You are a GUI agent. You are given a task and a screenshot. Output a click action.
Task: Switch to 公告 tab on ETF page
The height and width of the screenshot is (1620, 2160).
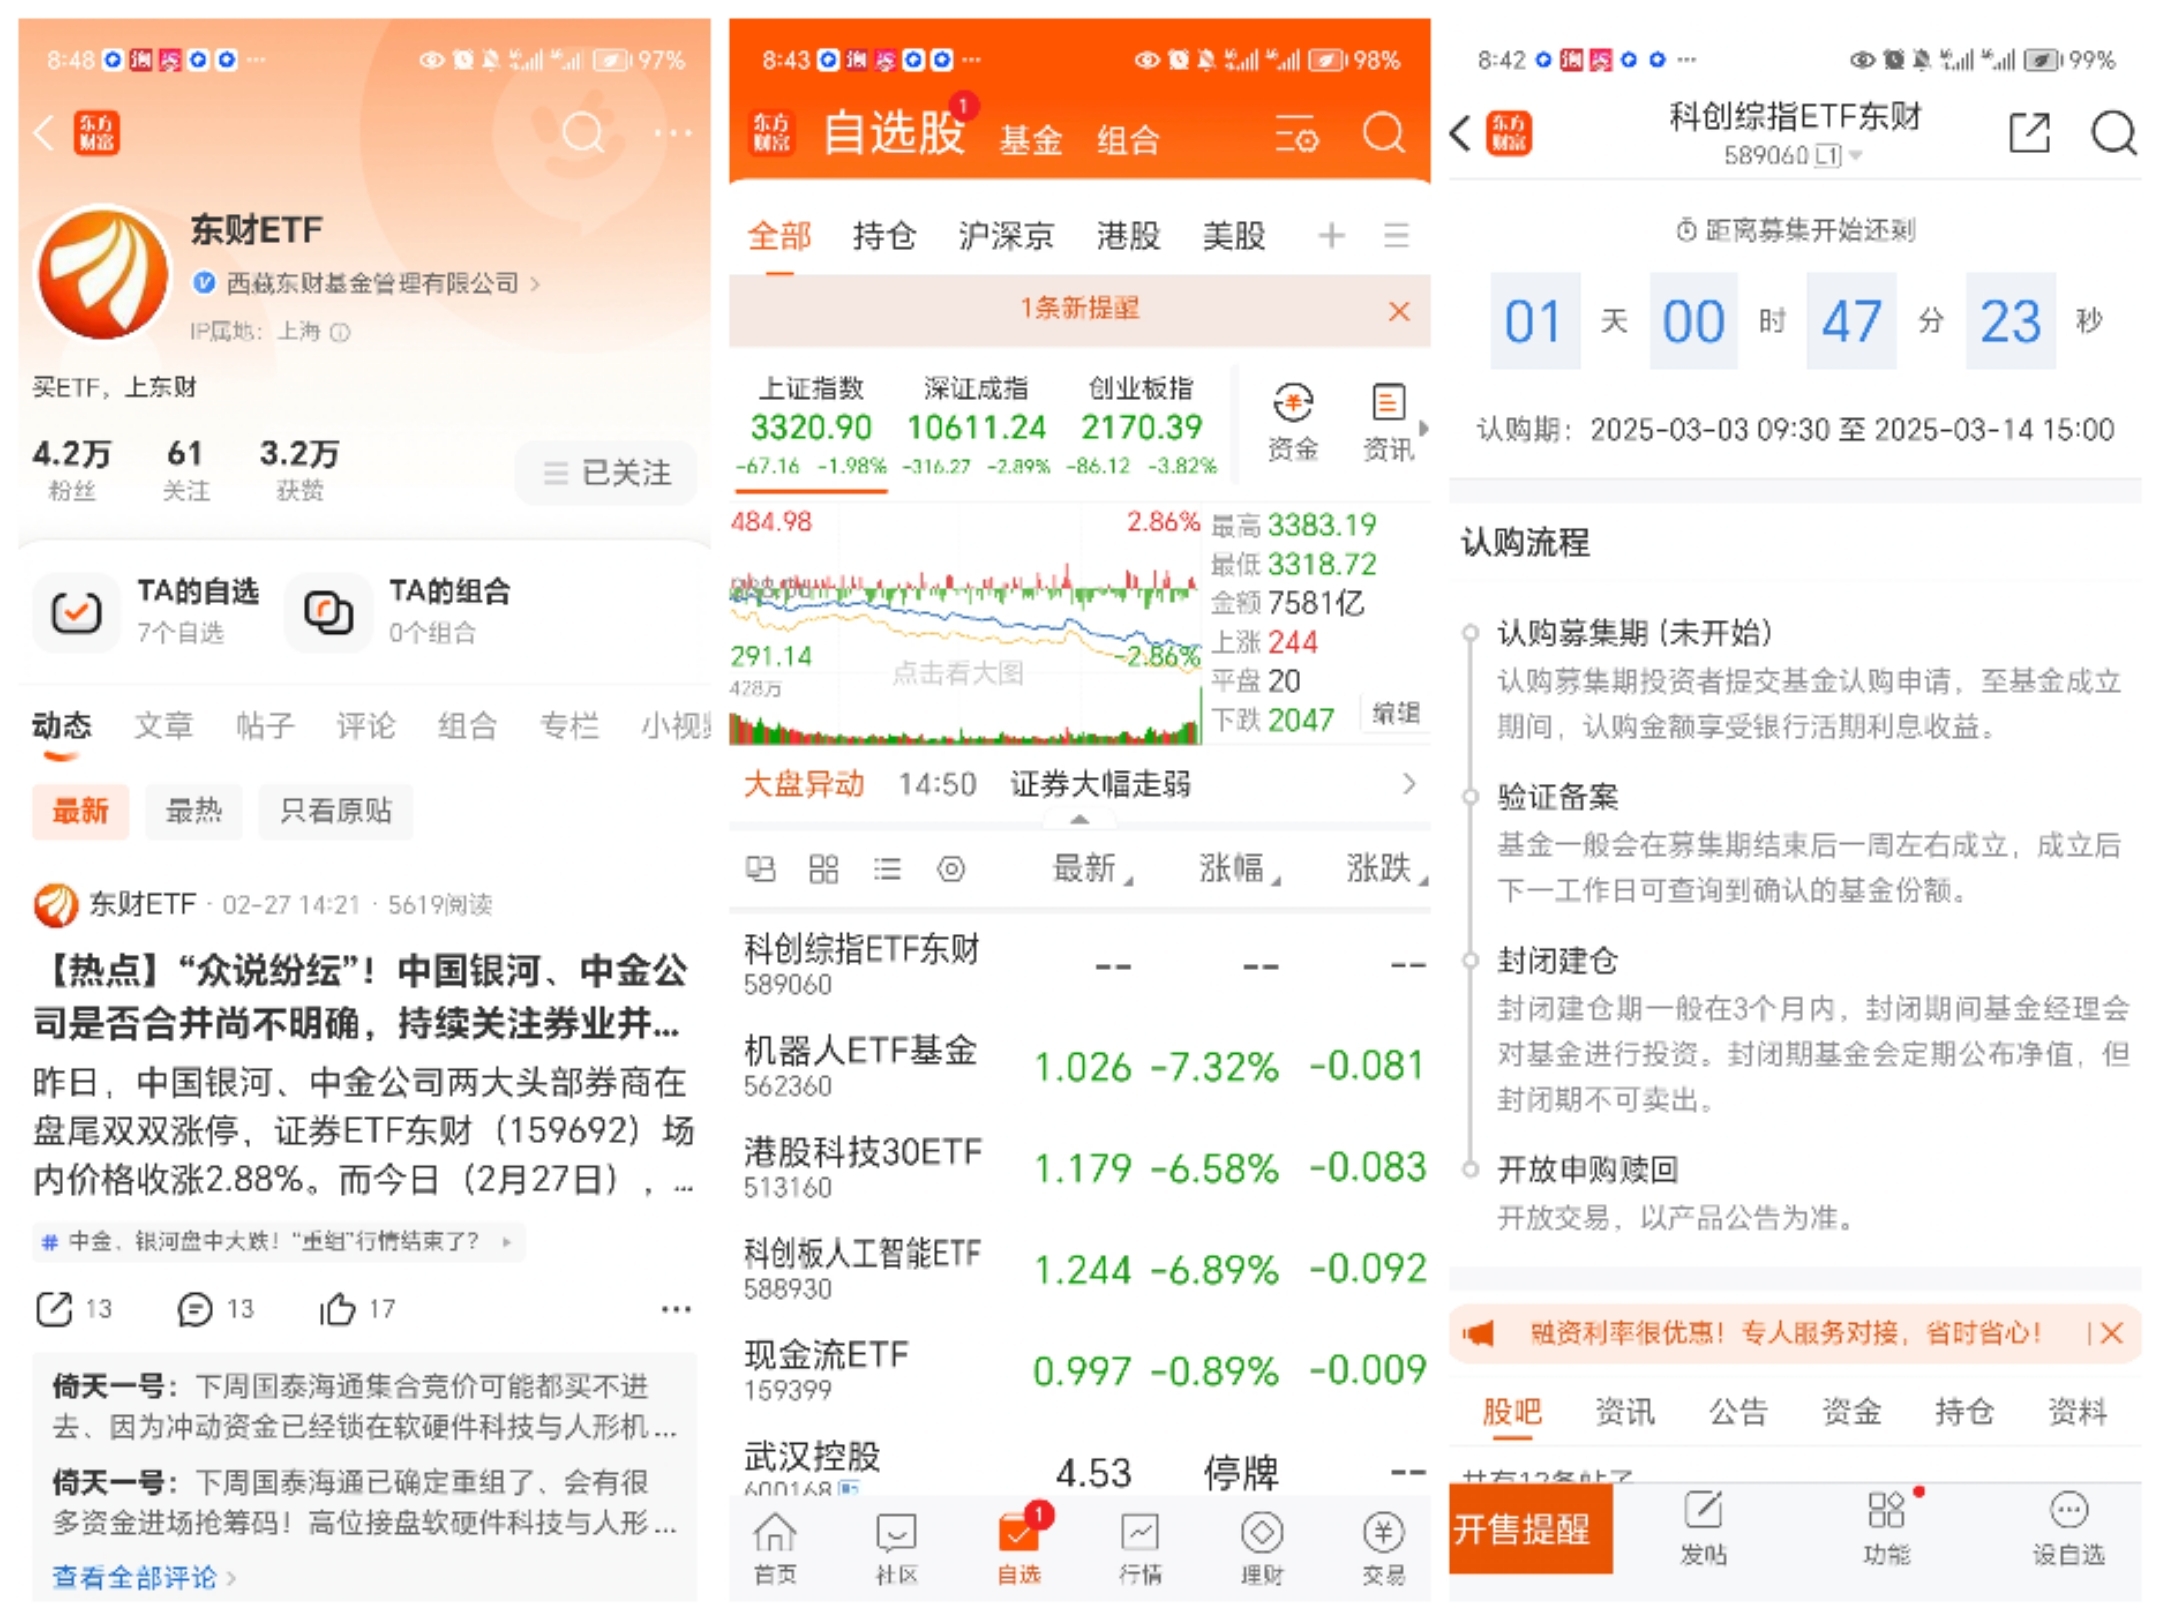[x=1738, y=1412]
